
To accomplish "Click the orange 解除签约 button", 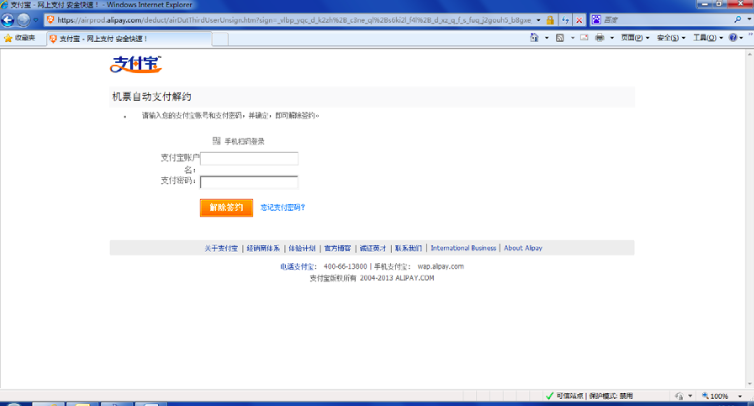I will [226, 208].
